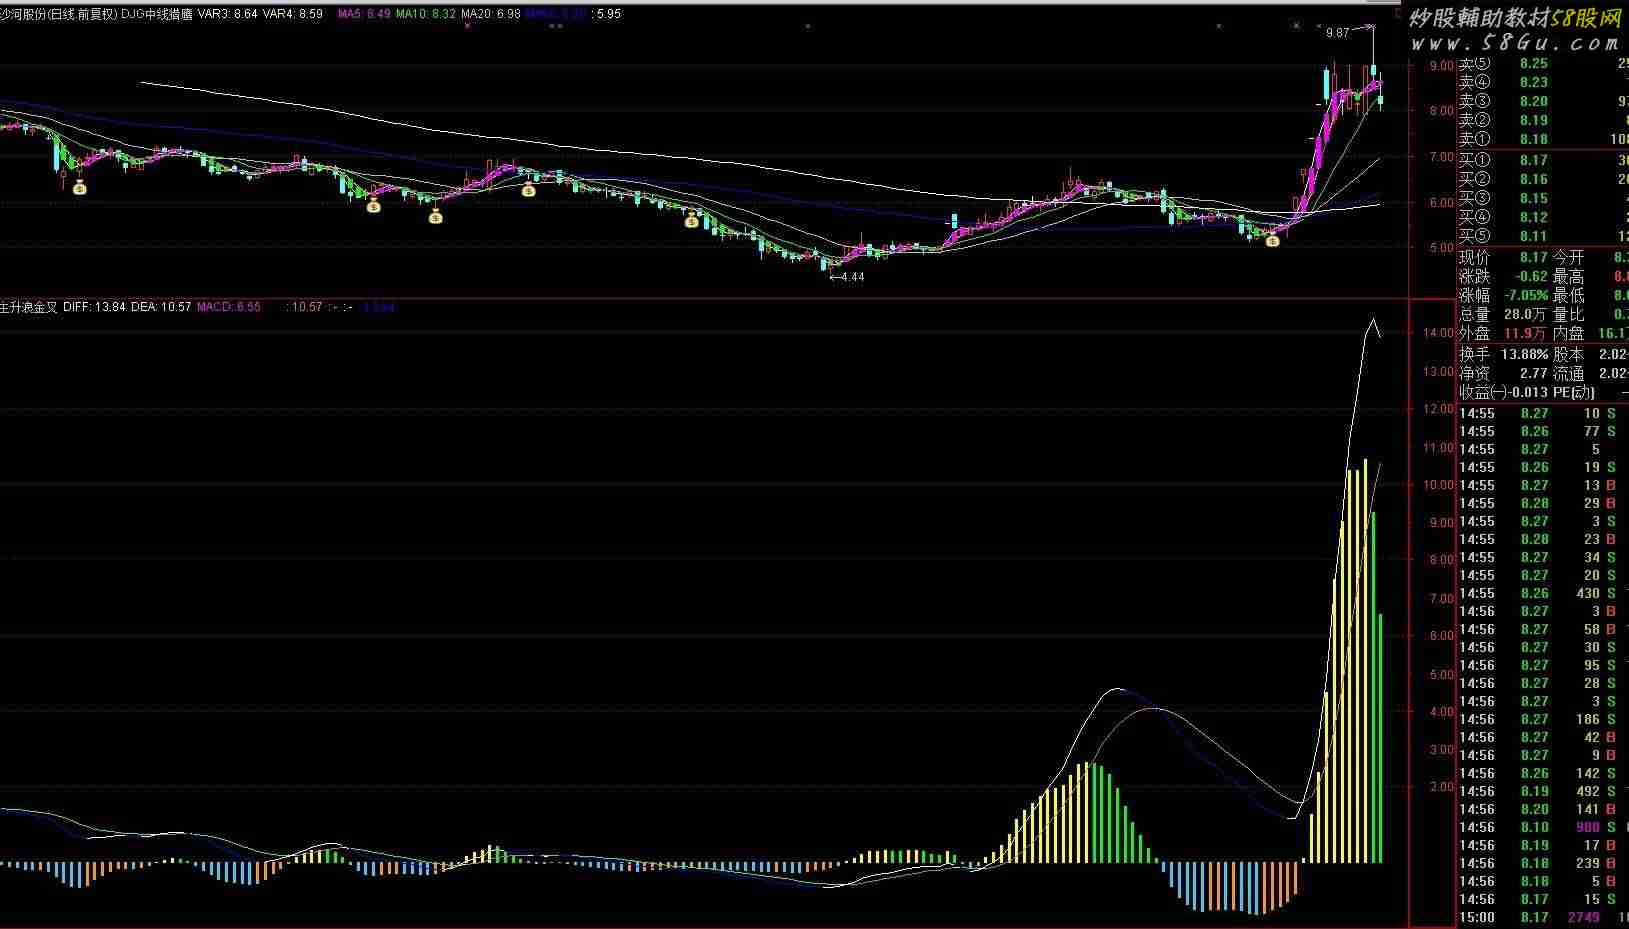This screenshot has height=929, width=1629.
Task: Click the 外盘 value 11.9万
Action: pos(1526,334)
